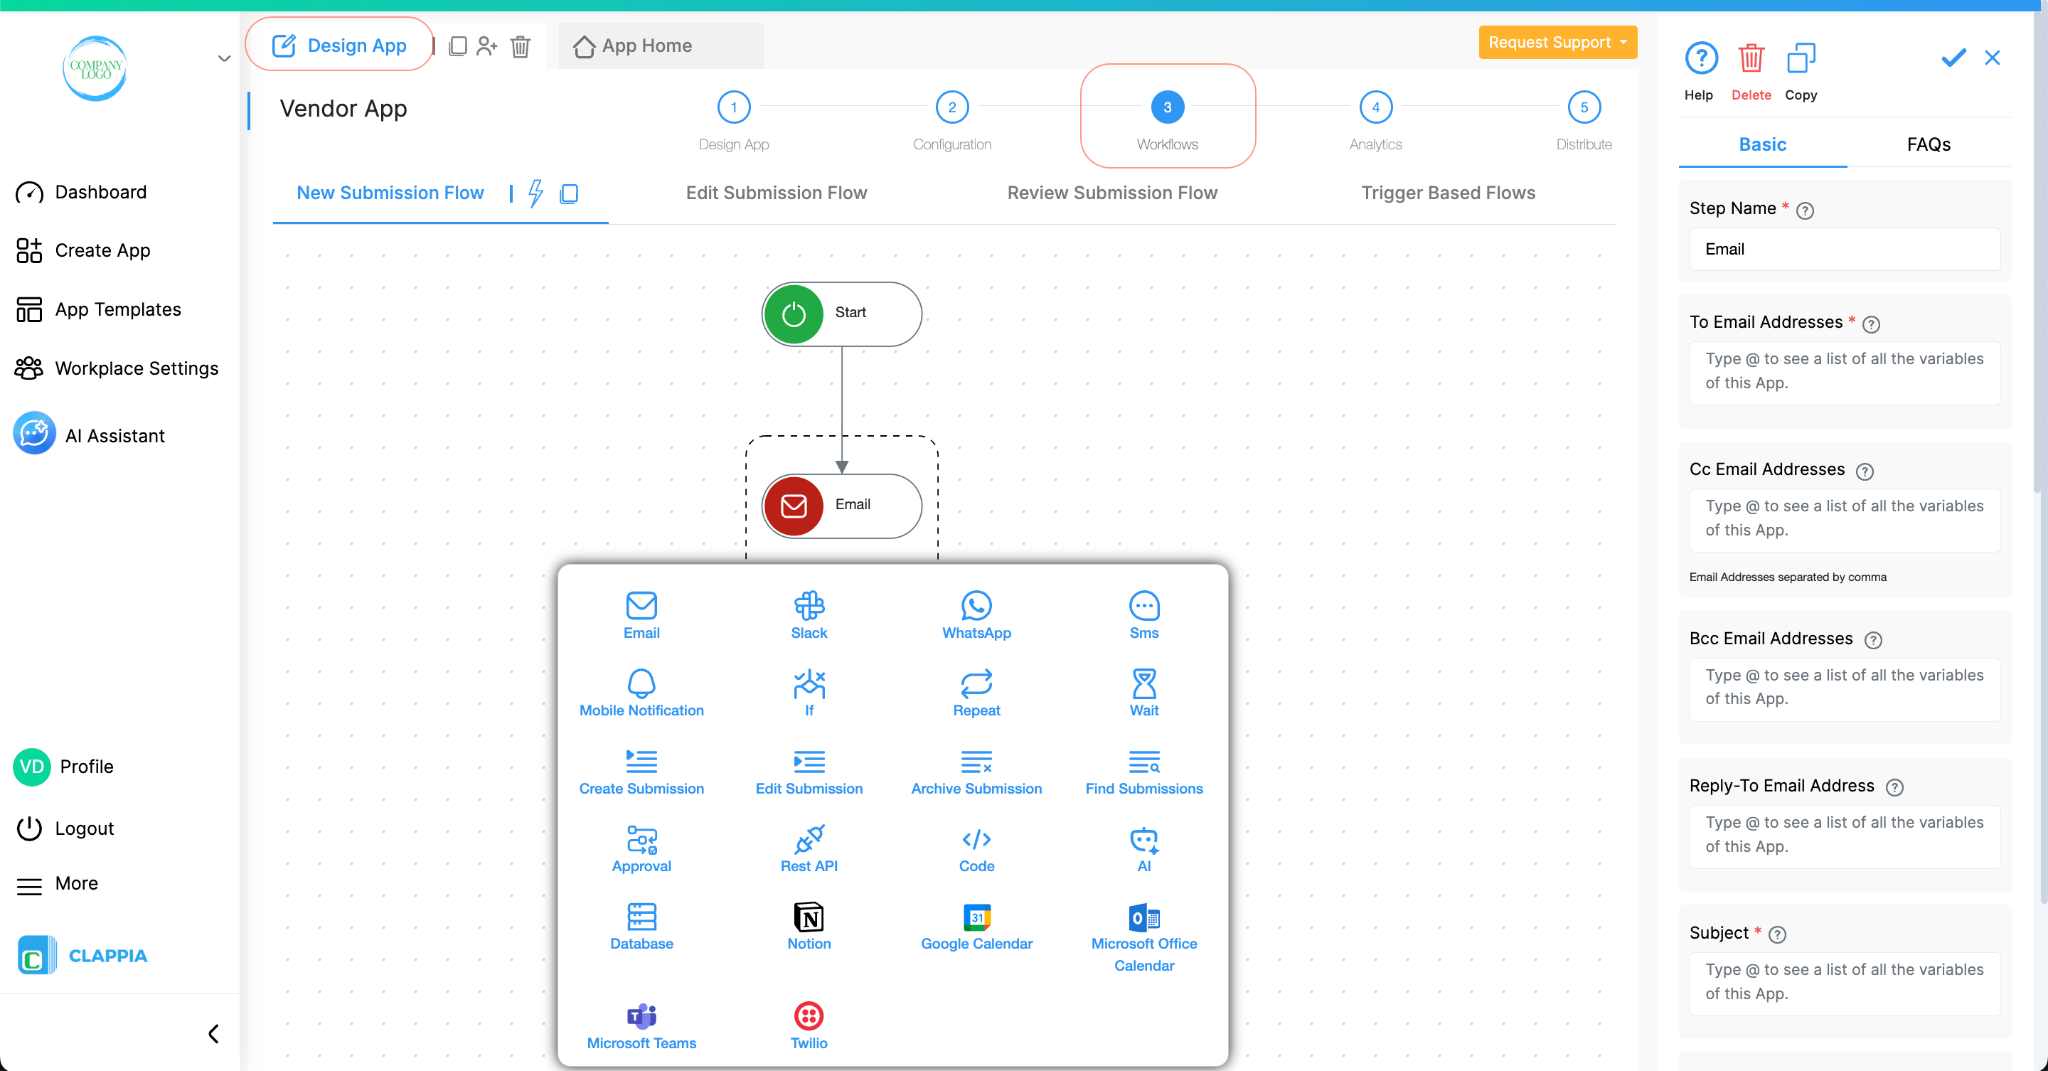Select the Notion workflow step
The width and height of the screenshot is (2048, 1071).
point(808,924)
